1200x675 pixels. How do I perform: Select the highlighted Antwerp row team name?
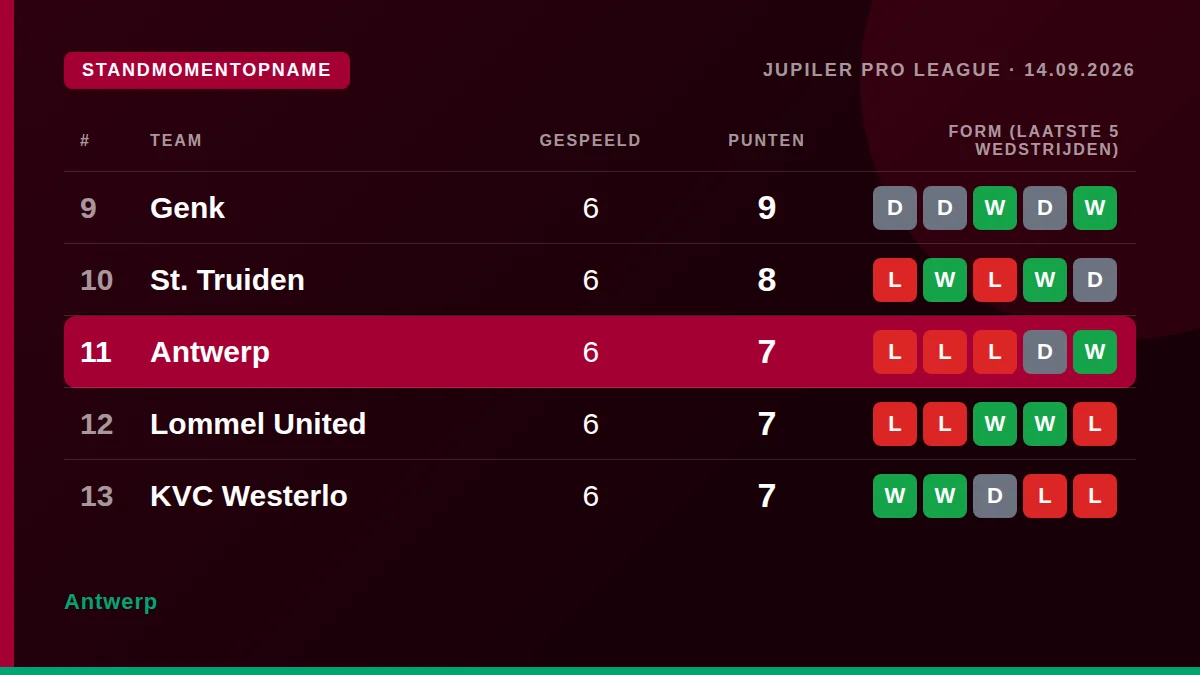pyautogui.click(x=210, y=352)
